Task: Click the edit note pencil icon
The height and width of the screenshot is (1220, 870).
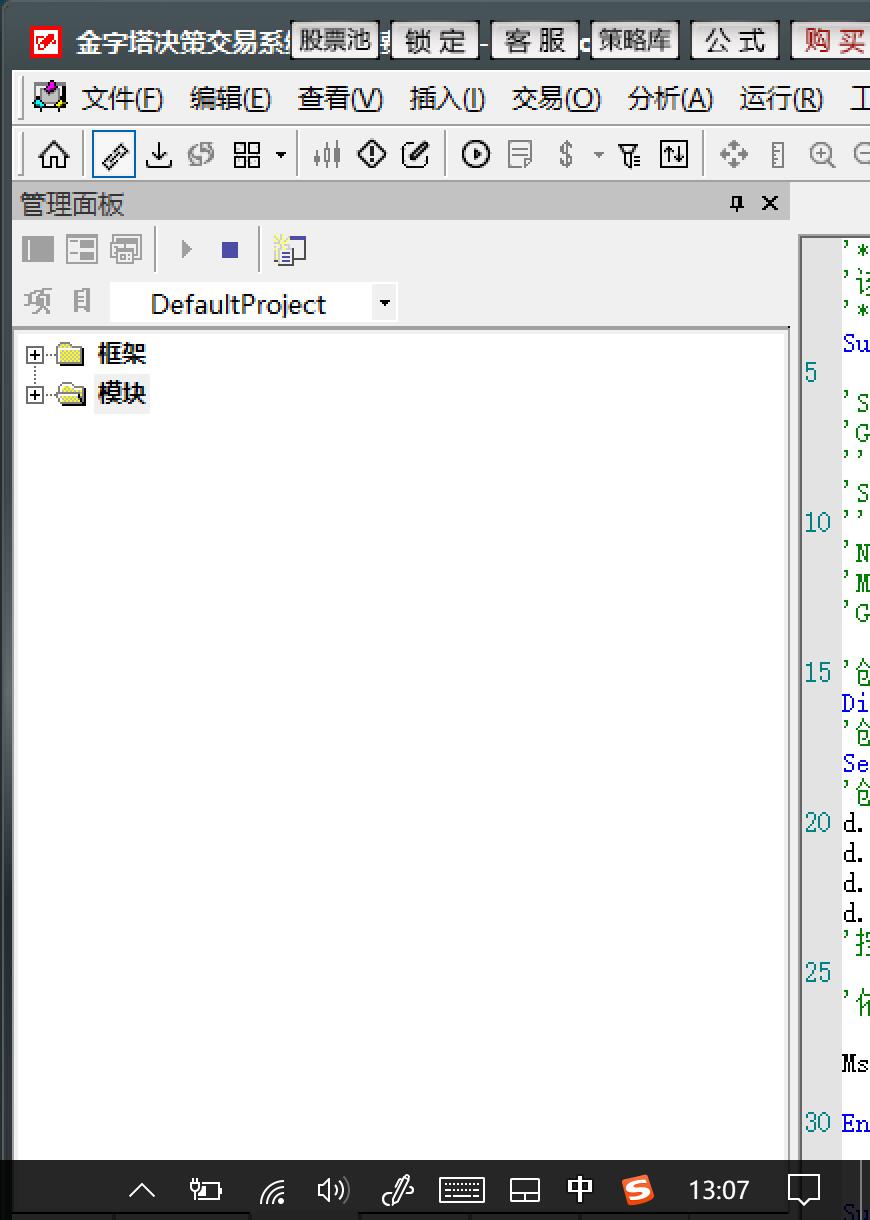Action: pyautogui.click(x=415, y=155)
